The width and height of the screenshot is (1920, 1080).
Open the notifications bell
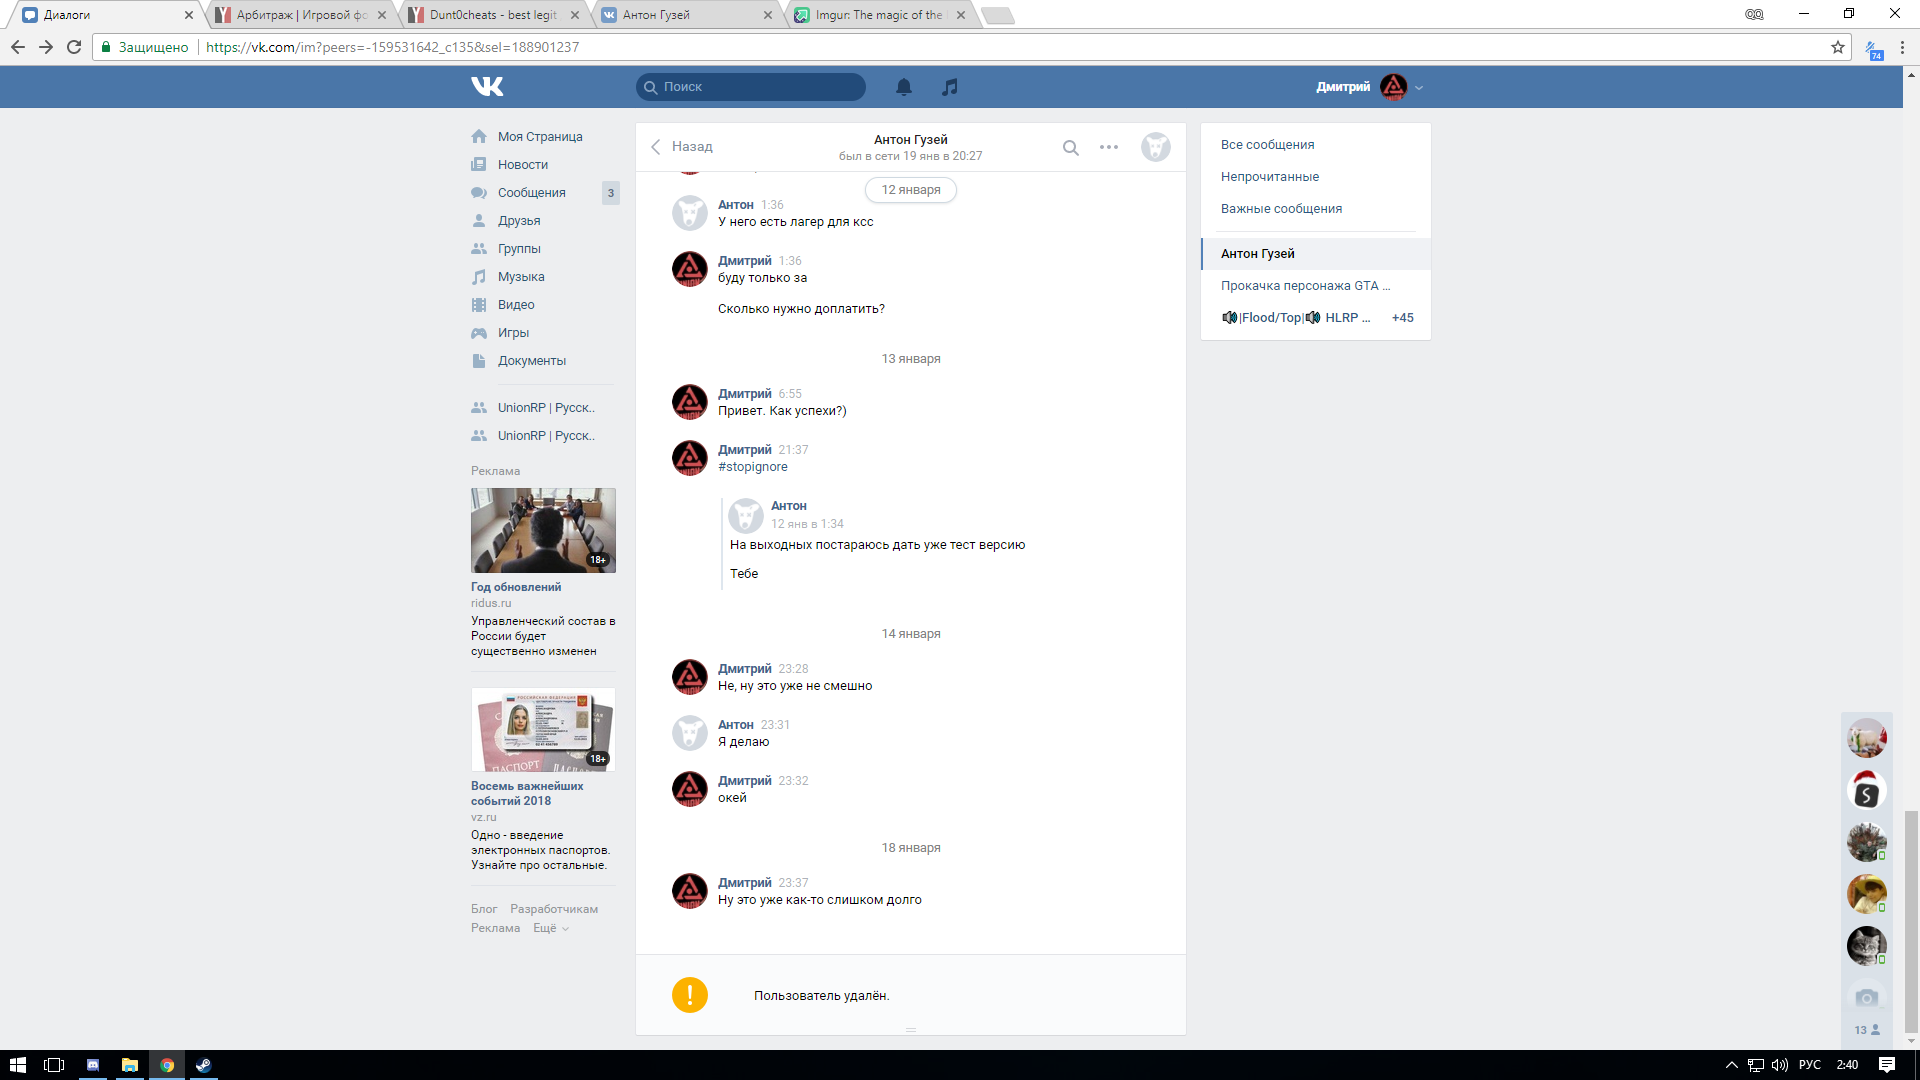903,87
